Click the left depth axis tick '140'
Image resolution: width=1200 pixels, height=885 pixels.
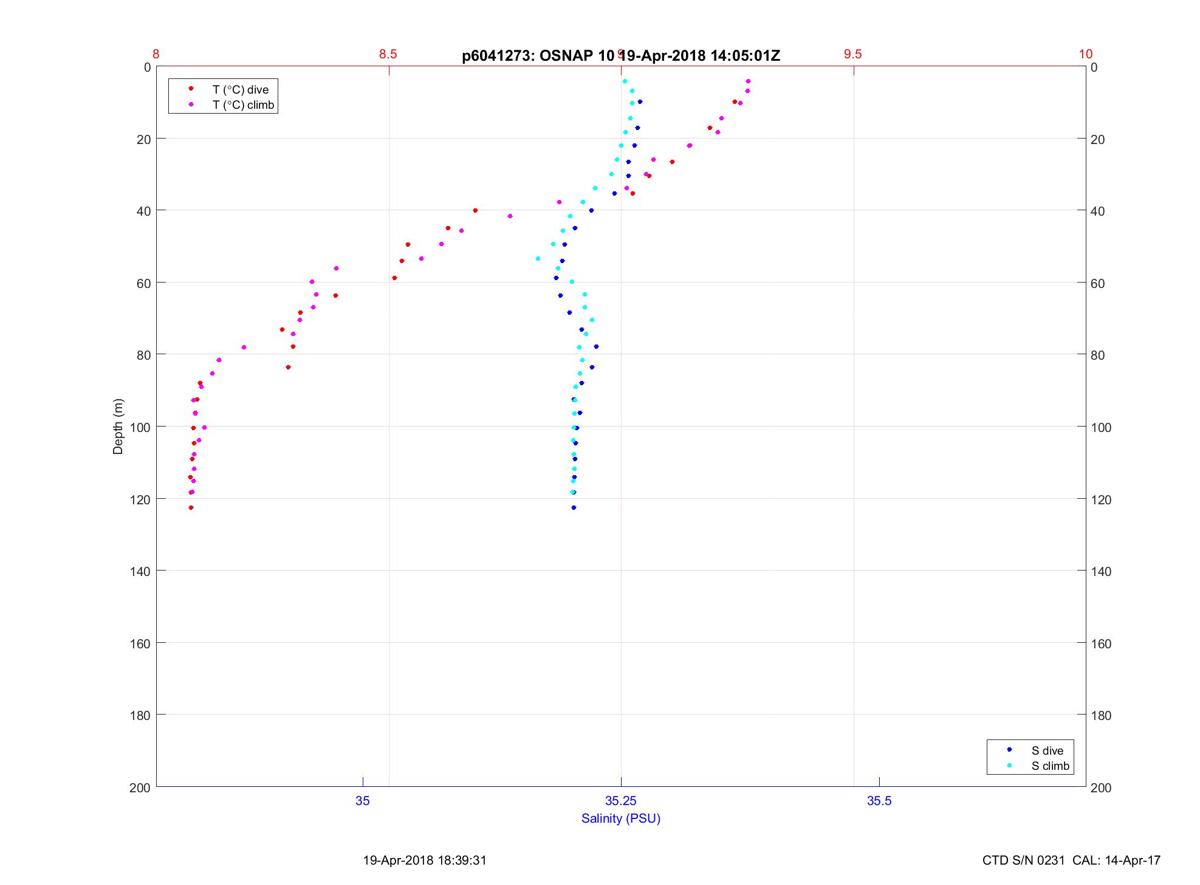coord(141,571)
